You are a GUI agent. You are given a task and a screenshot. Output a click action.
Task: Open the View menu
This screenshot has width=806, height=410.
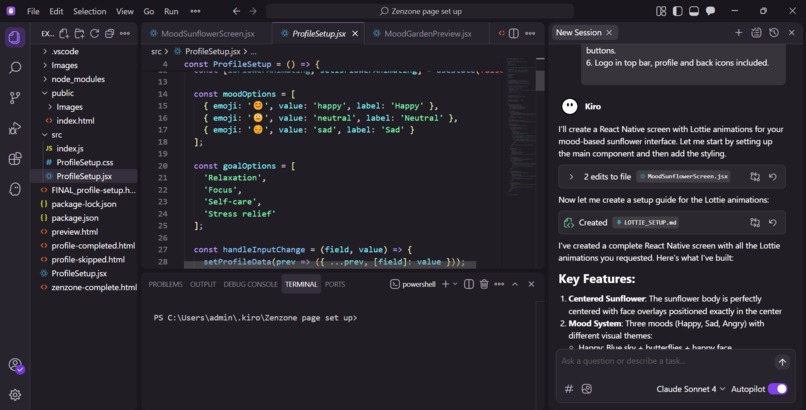pos(124,11)
